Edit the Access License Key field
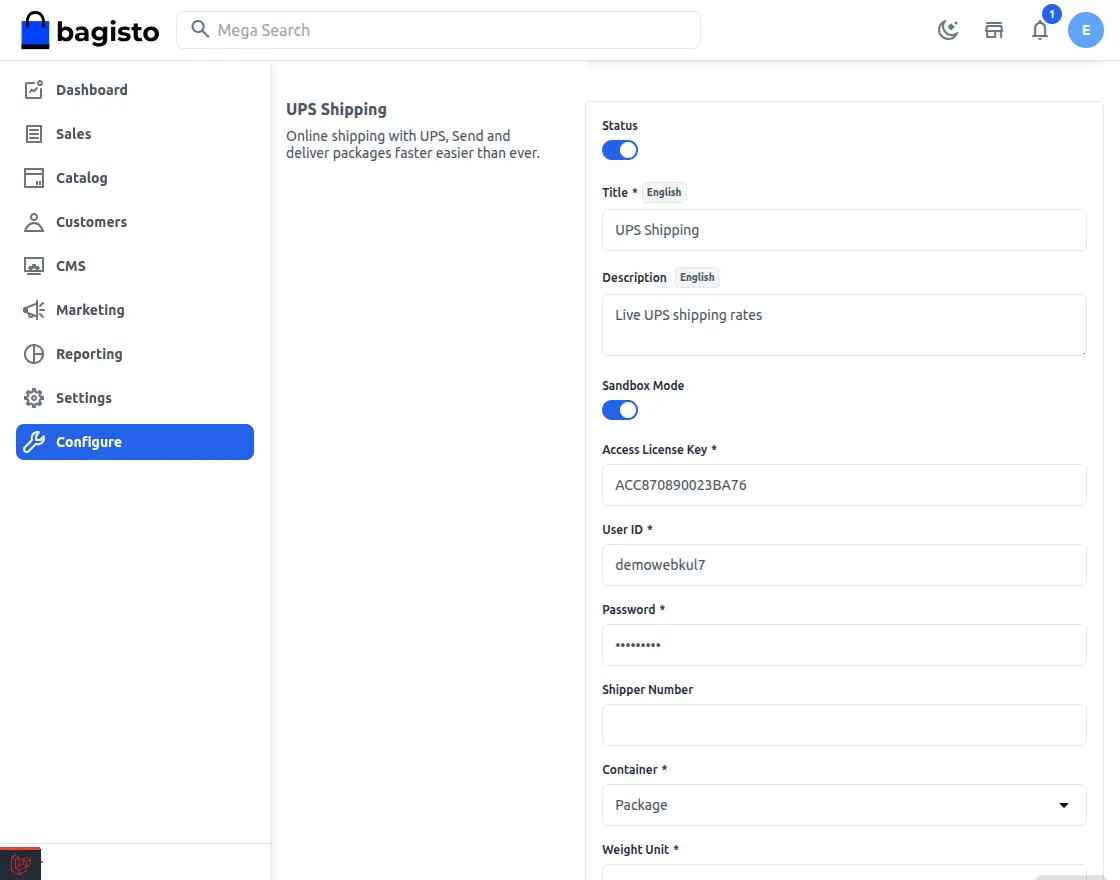Viewport: 1120px width, 880px height. pyautogui.click(x=844, y=485)
